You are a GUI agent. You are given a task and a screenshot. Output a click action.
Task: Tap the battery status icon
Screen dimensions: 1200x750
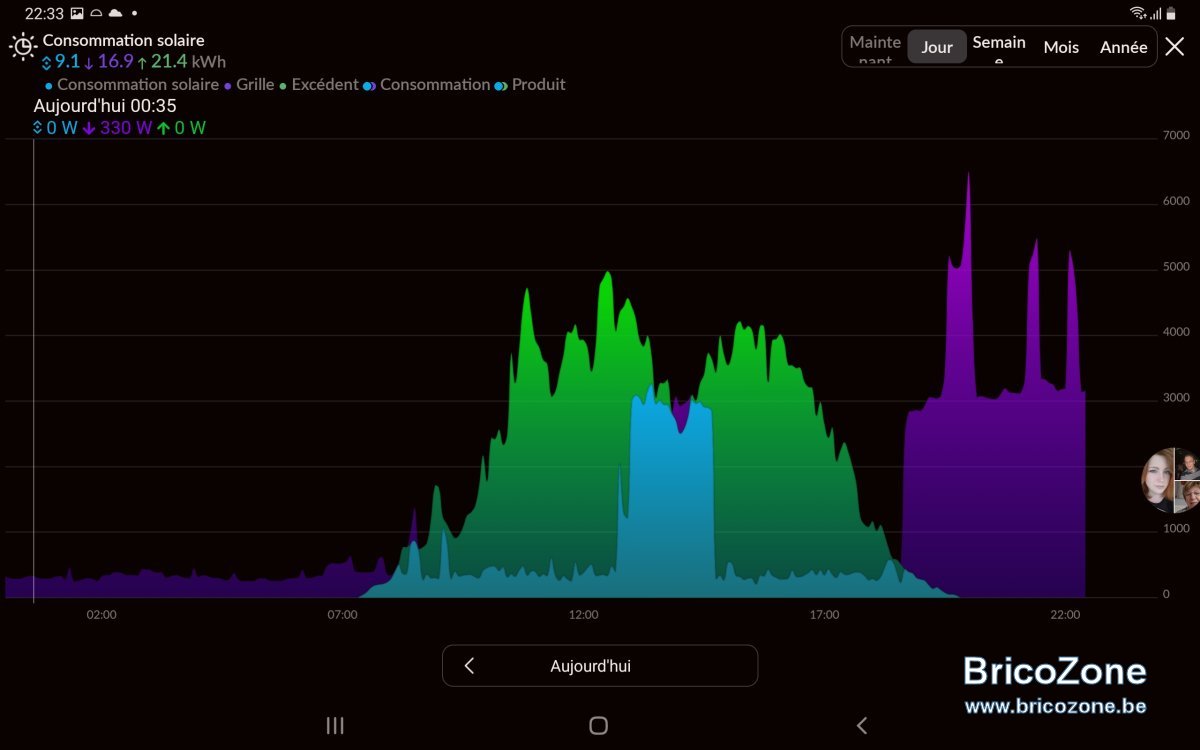click(x=1172, y=13)
